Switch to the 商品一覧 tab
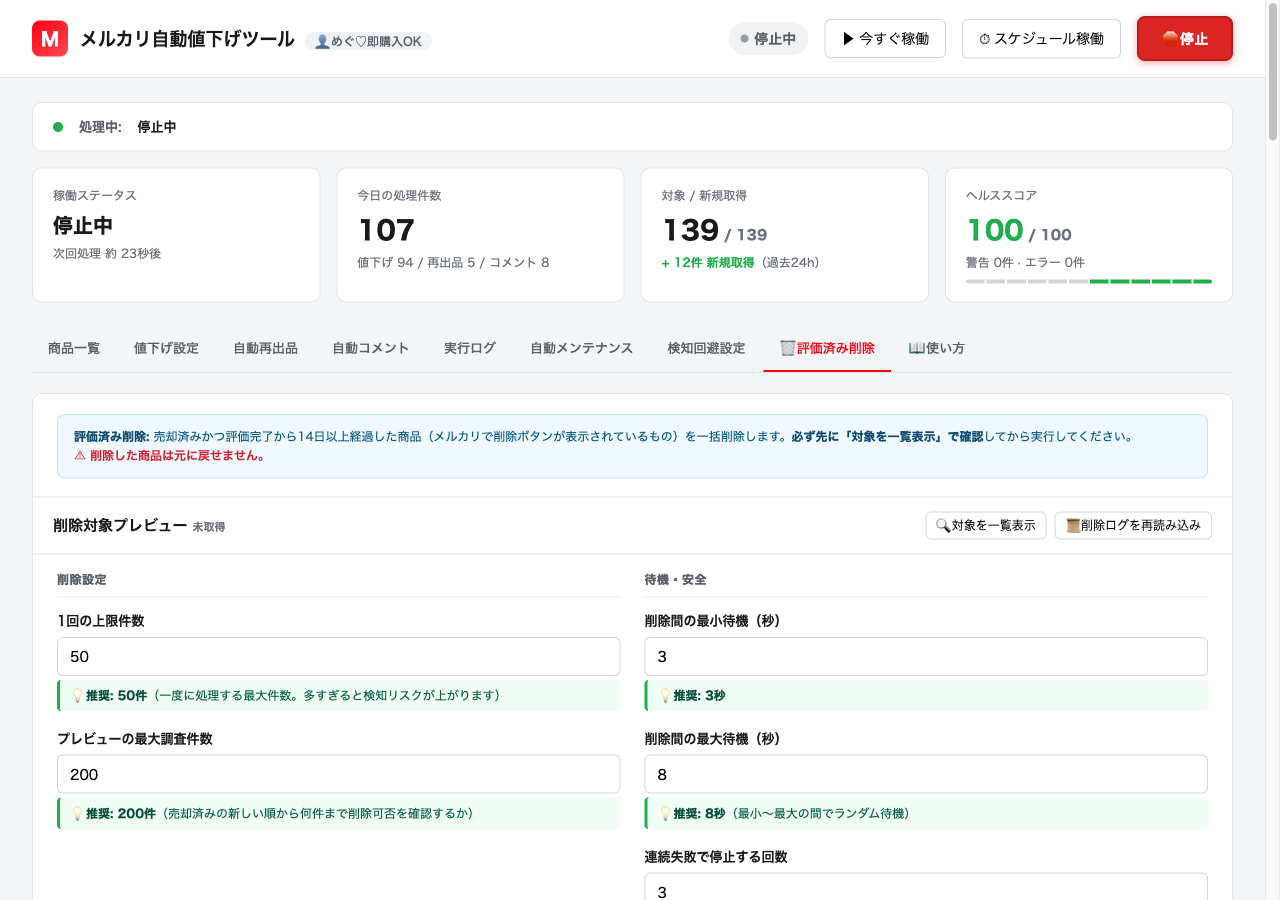Viewport: 1280px width, 900px height. [74, 348]
